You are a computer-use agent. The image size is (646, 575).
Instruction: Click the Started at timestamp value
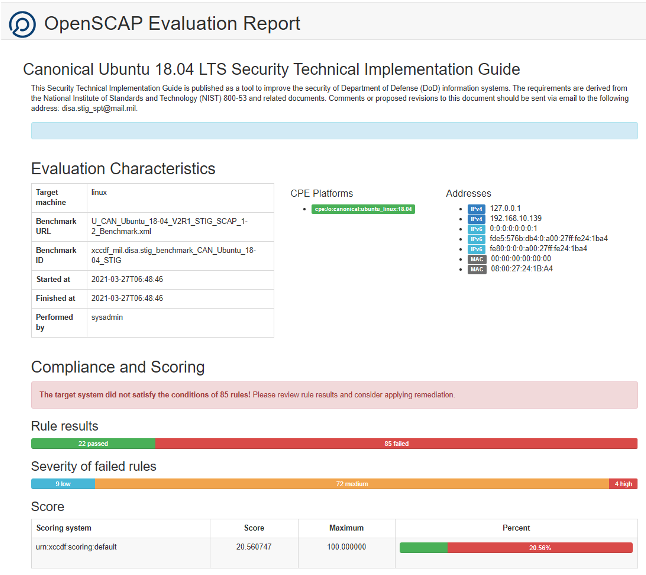[127, 279]
